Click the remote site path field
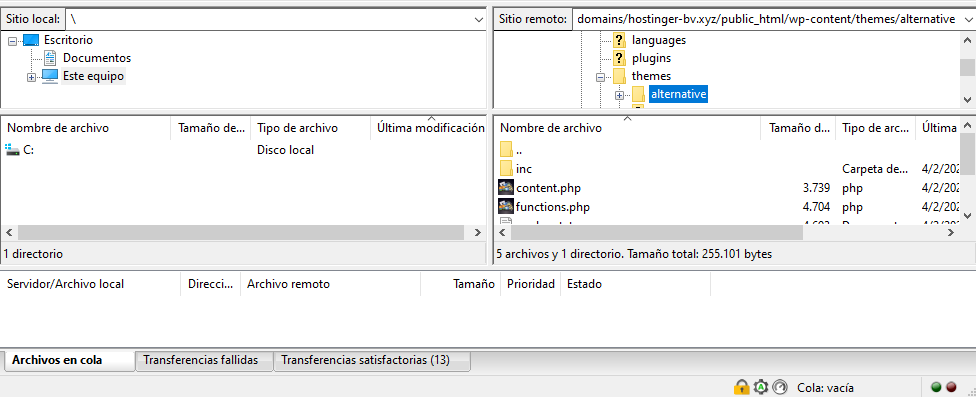The height and width of the screenshot is (397, 976). click(x=766, y=19)
